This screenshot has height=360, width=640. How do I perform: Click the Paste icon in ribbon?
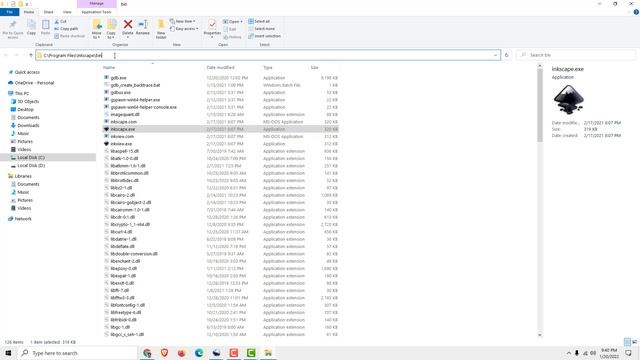coord(45,25)
